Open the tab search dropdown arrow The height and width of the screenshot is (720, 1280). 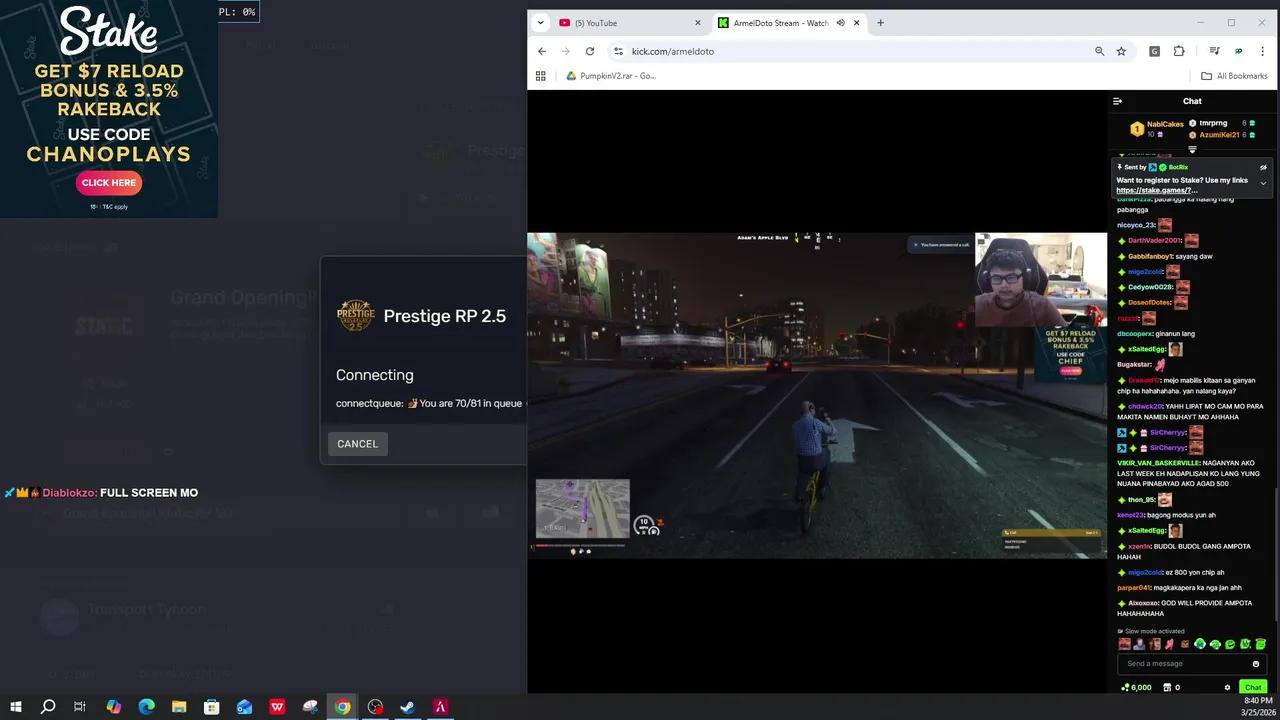pyautogui.click(x=540, y=23)
